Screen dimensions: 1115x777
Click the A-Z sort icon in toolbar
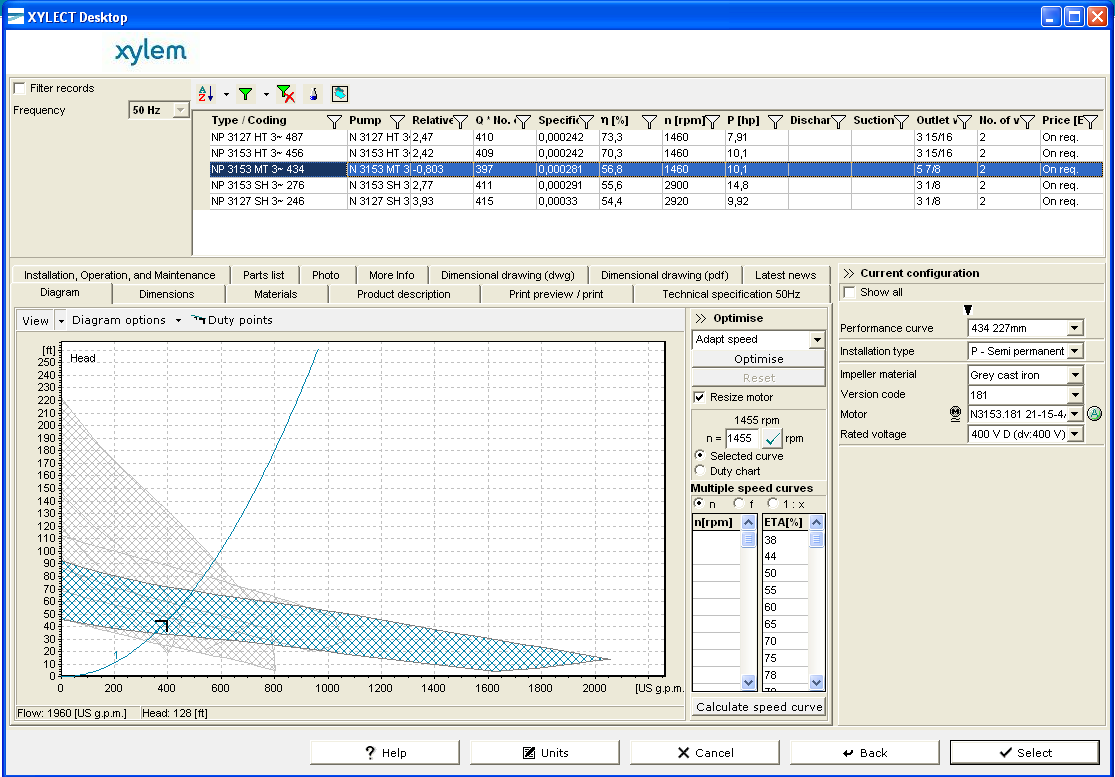point(206,94)
